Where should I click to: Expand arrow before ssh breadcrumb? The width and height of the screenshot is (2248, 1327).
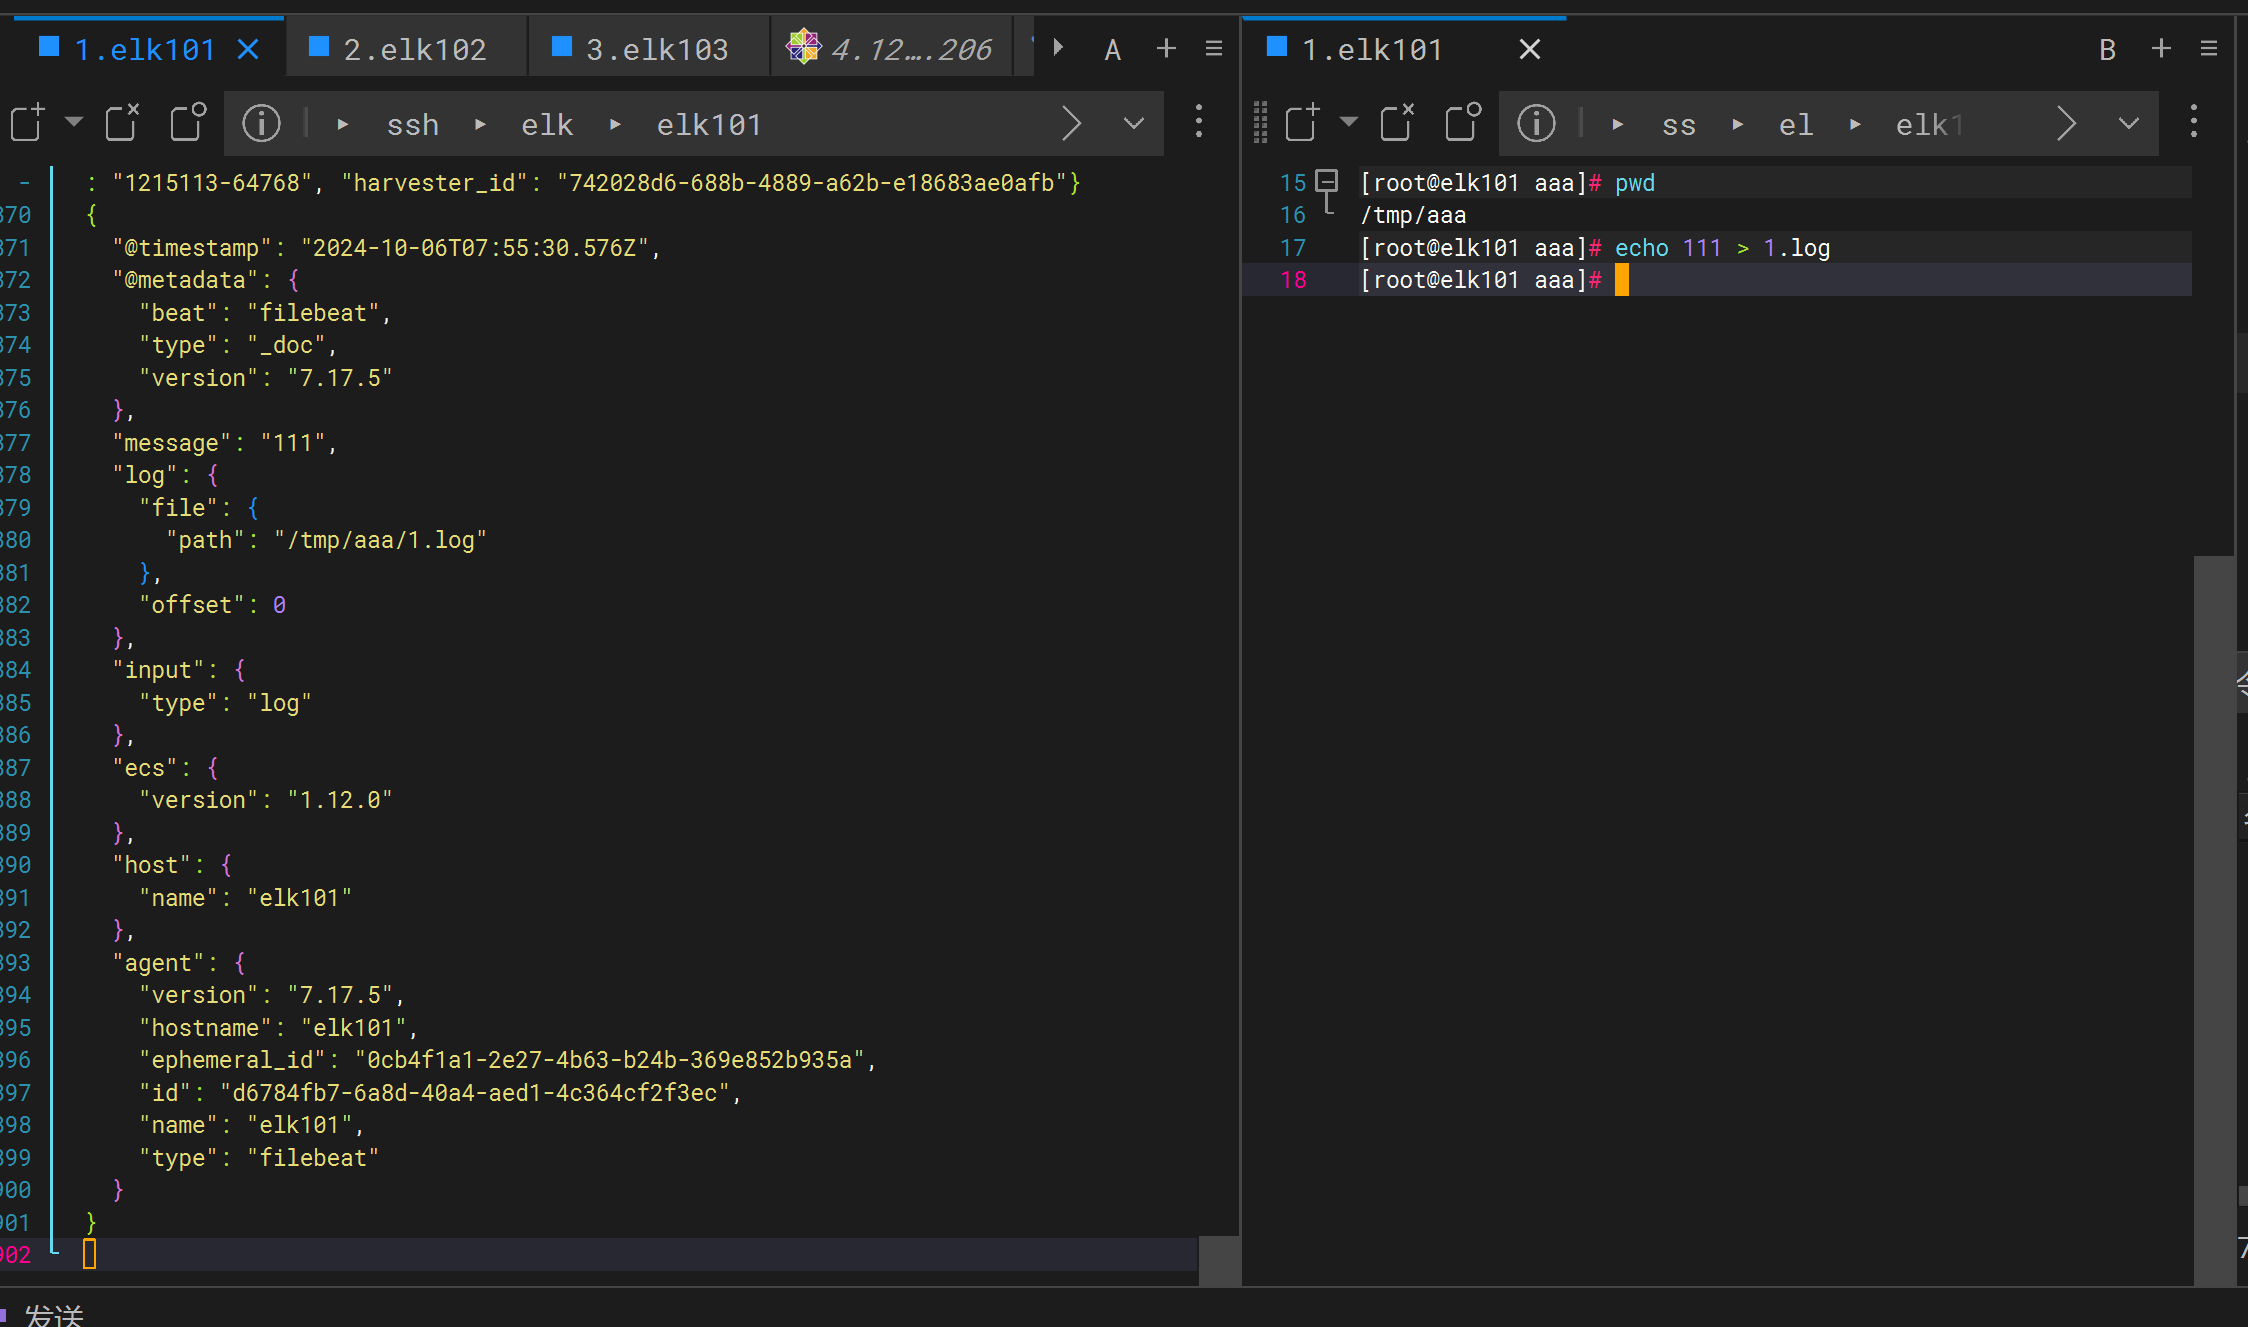(343, 124)
